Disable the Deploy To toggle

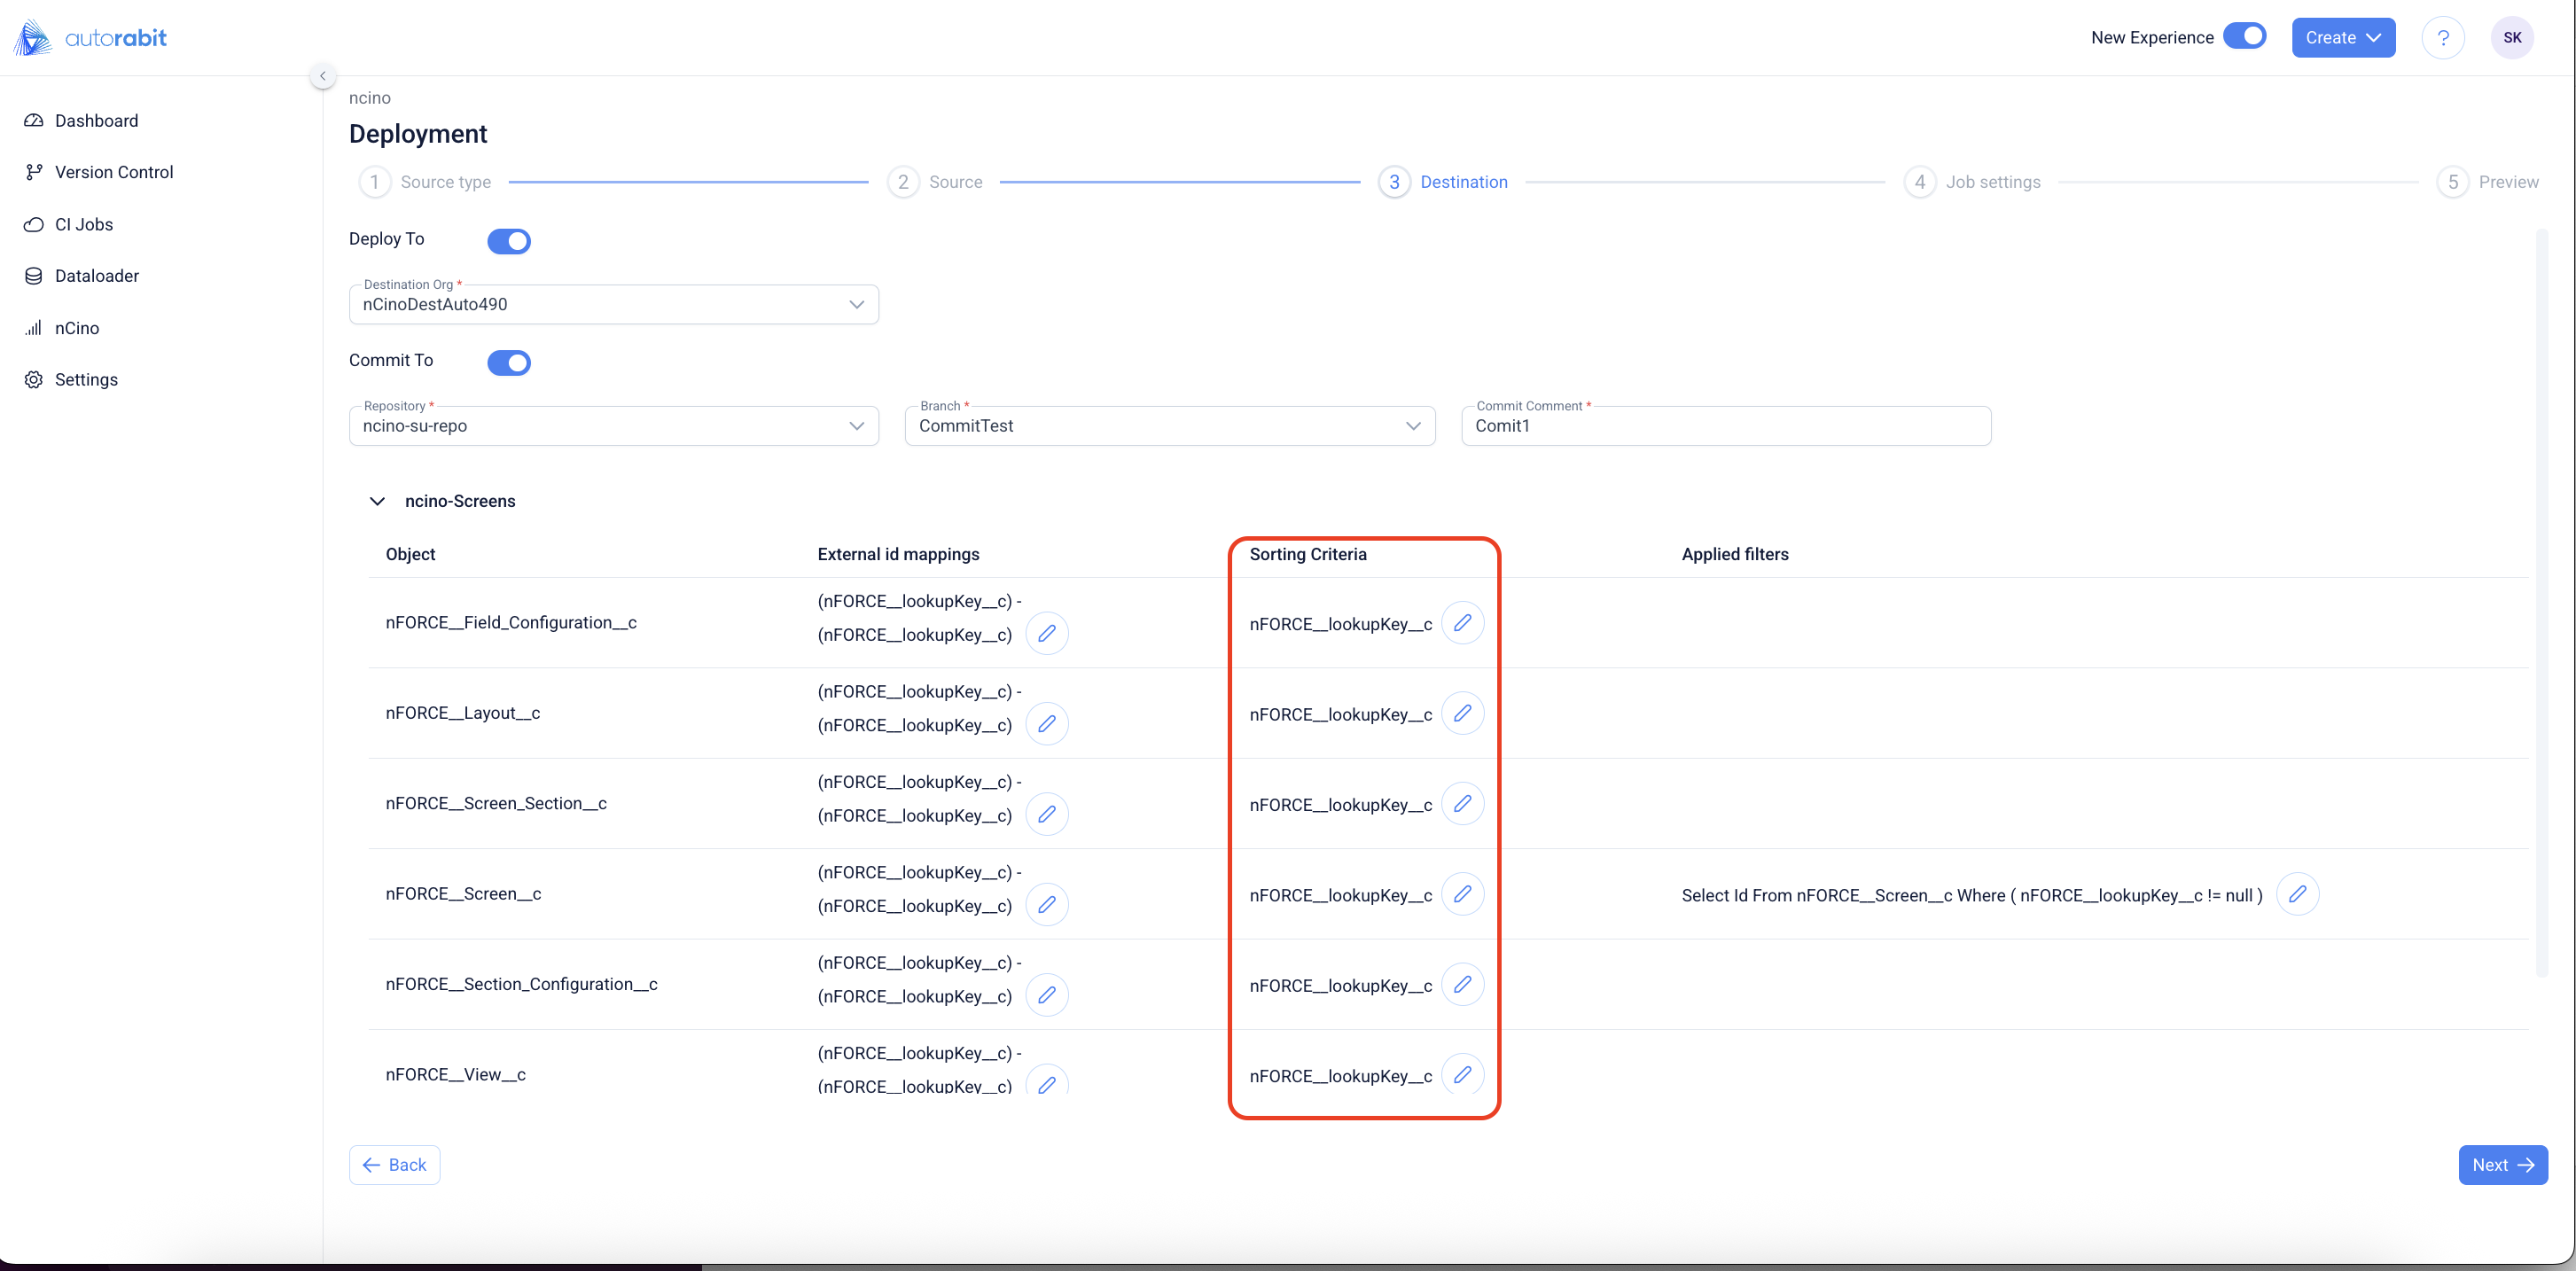[508, 241]
